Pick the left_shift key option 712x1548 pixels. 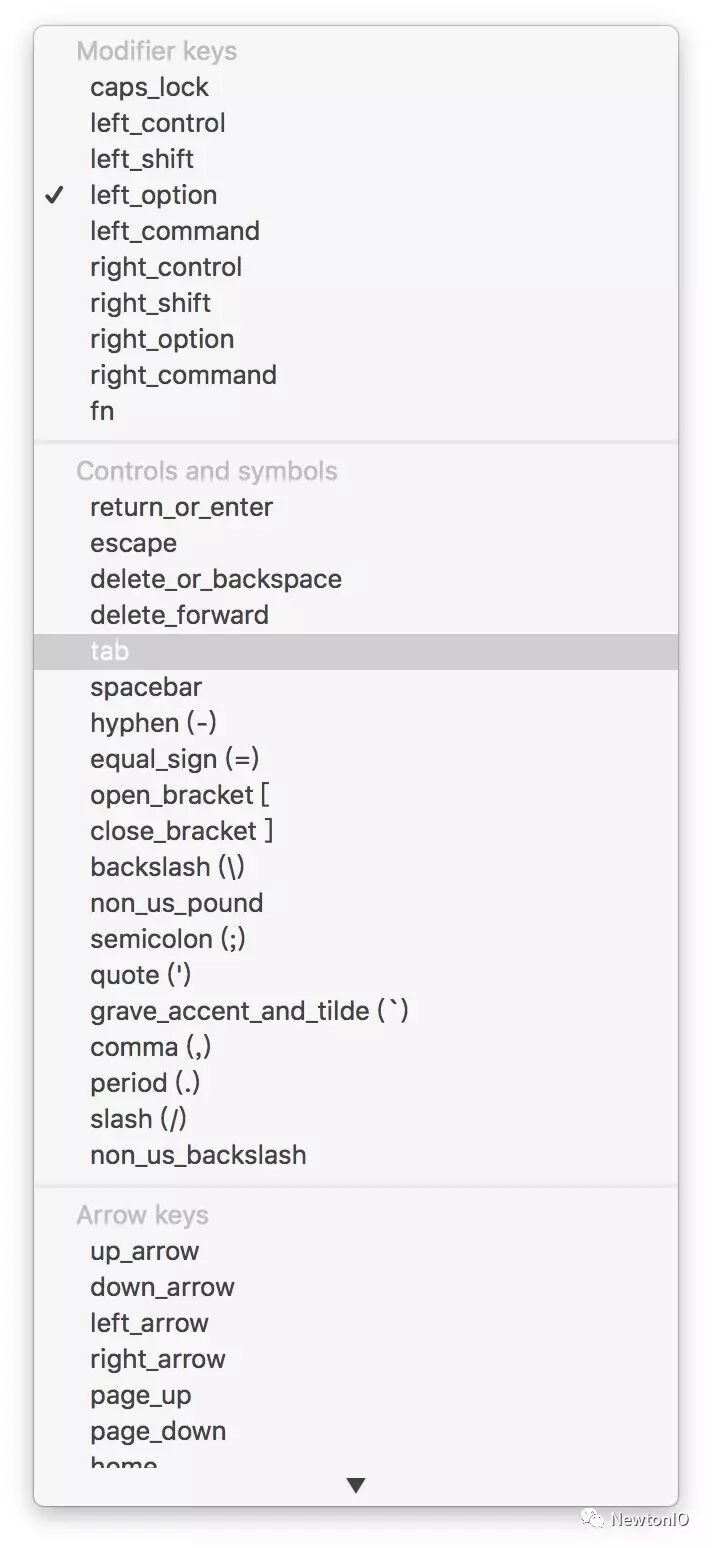point(142,159)
